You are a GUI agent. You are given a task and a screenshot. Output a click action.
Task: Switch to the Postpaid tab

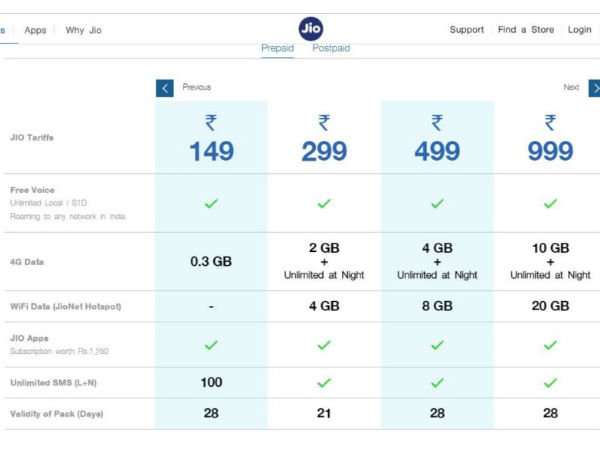pos(331,48)
